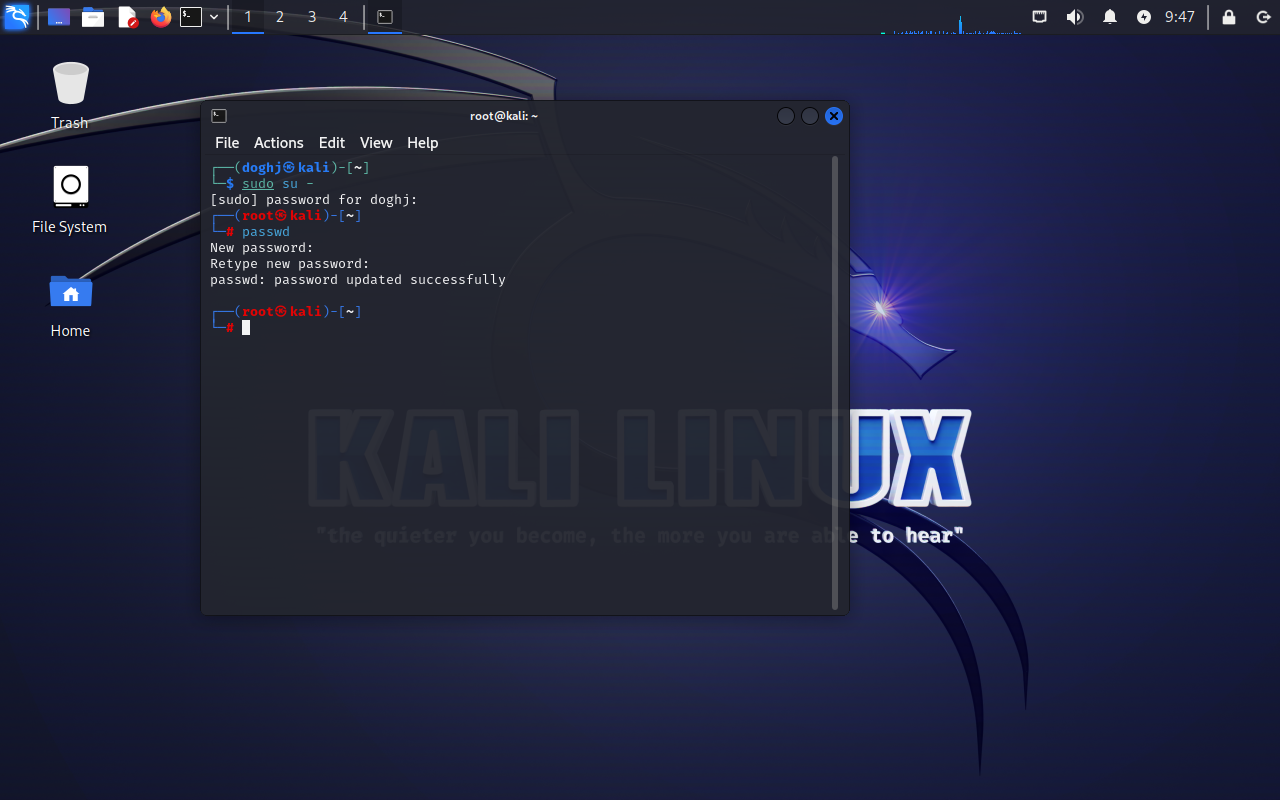1280x800 pixels.
Task: Click the 'root@kali: ~' window title
Action: click(504, 116)
